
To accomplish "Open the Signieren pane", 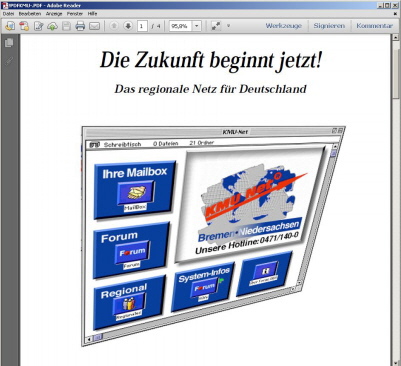I will click(x=329, y=26).
